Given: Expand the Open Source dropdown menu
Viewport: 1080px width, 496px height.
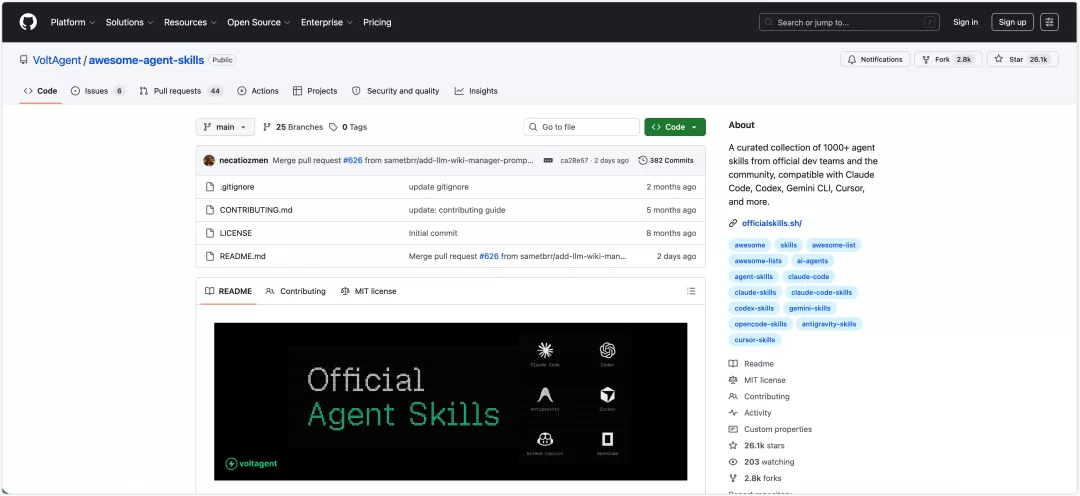Looking at the screenshot, I should [259, 22].
